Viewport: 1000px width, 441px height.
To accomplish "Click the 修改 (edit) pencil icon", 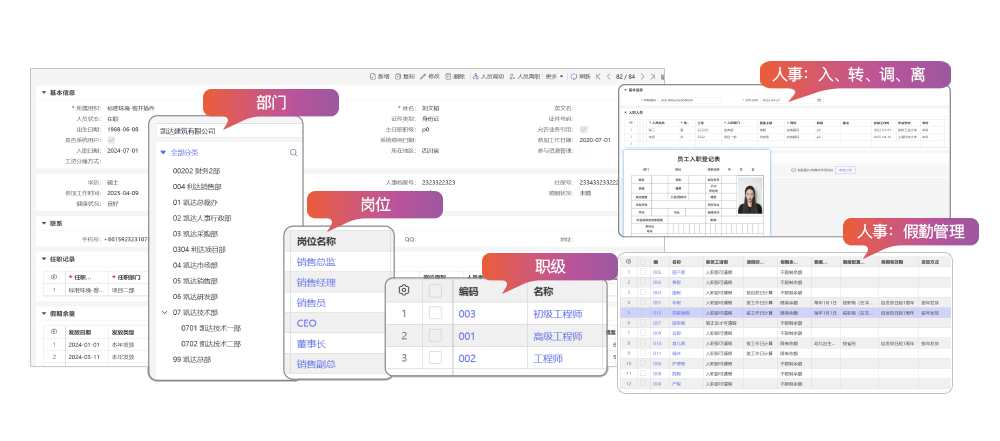I will pos(423,76).
